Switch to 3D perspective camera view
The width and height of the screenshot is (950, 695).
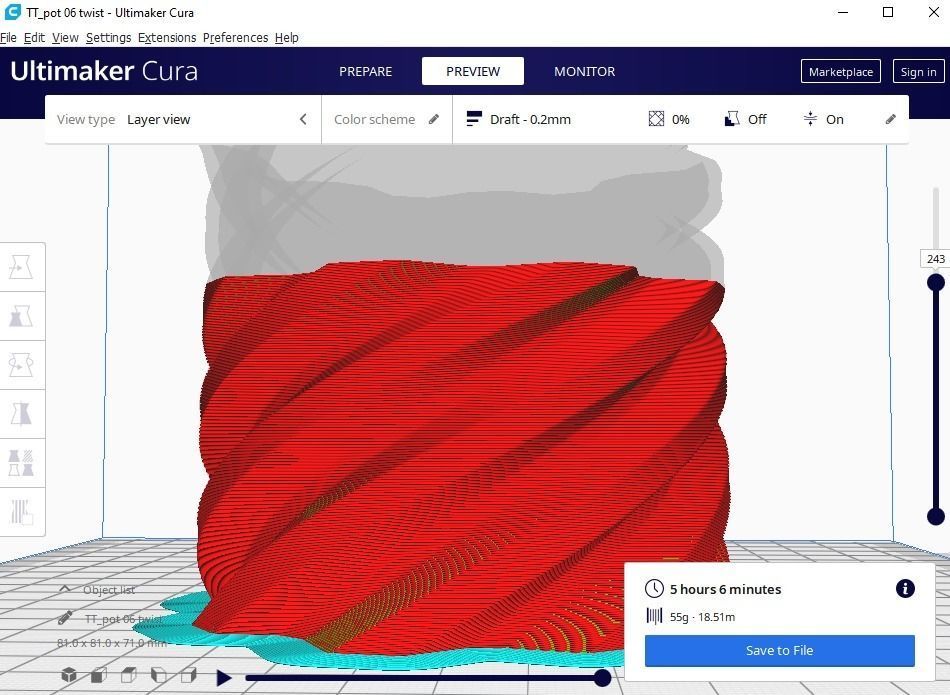pyautogui.click(x=68, y=675)
